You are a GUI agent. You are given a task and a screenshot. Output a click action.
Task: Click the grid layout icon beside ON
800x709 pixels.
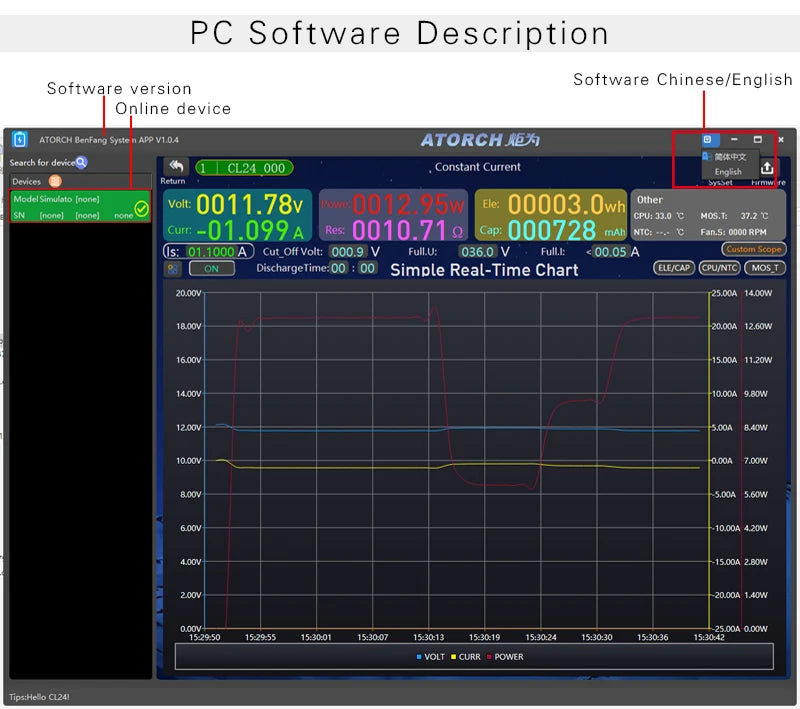tap(172, 269)
